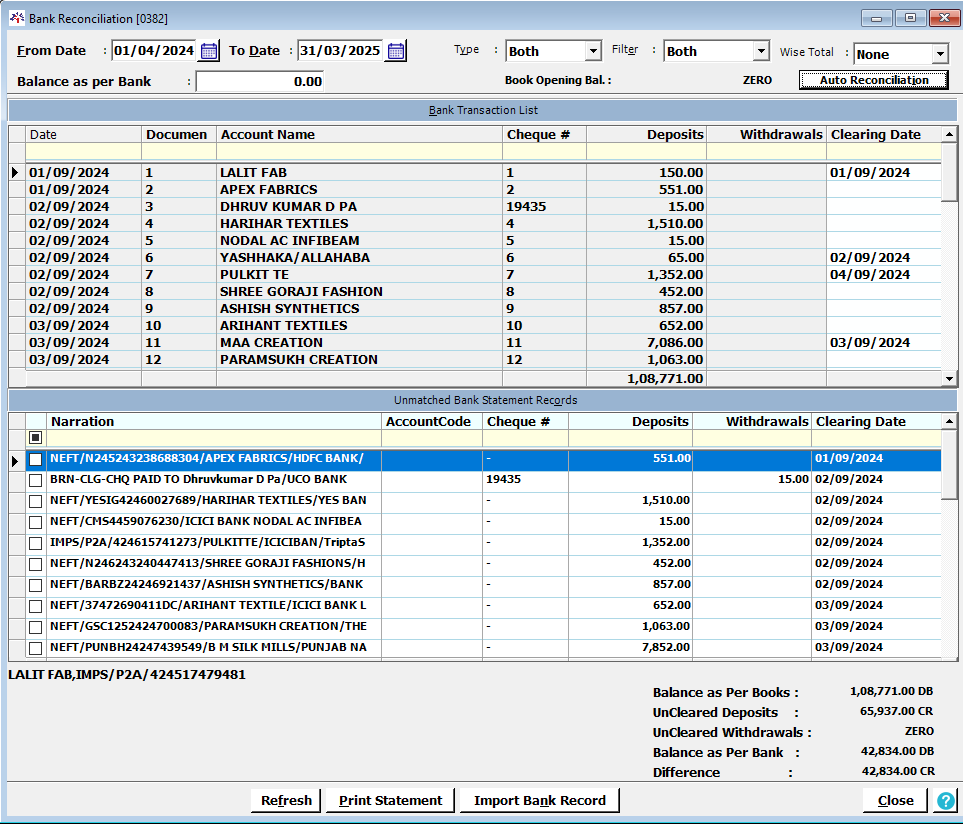Click the Balance as per Bank field
963x824 pixels.
point(260,81)
